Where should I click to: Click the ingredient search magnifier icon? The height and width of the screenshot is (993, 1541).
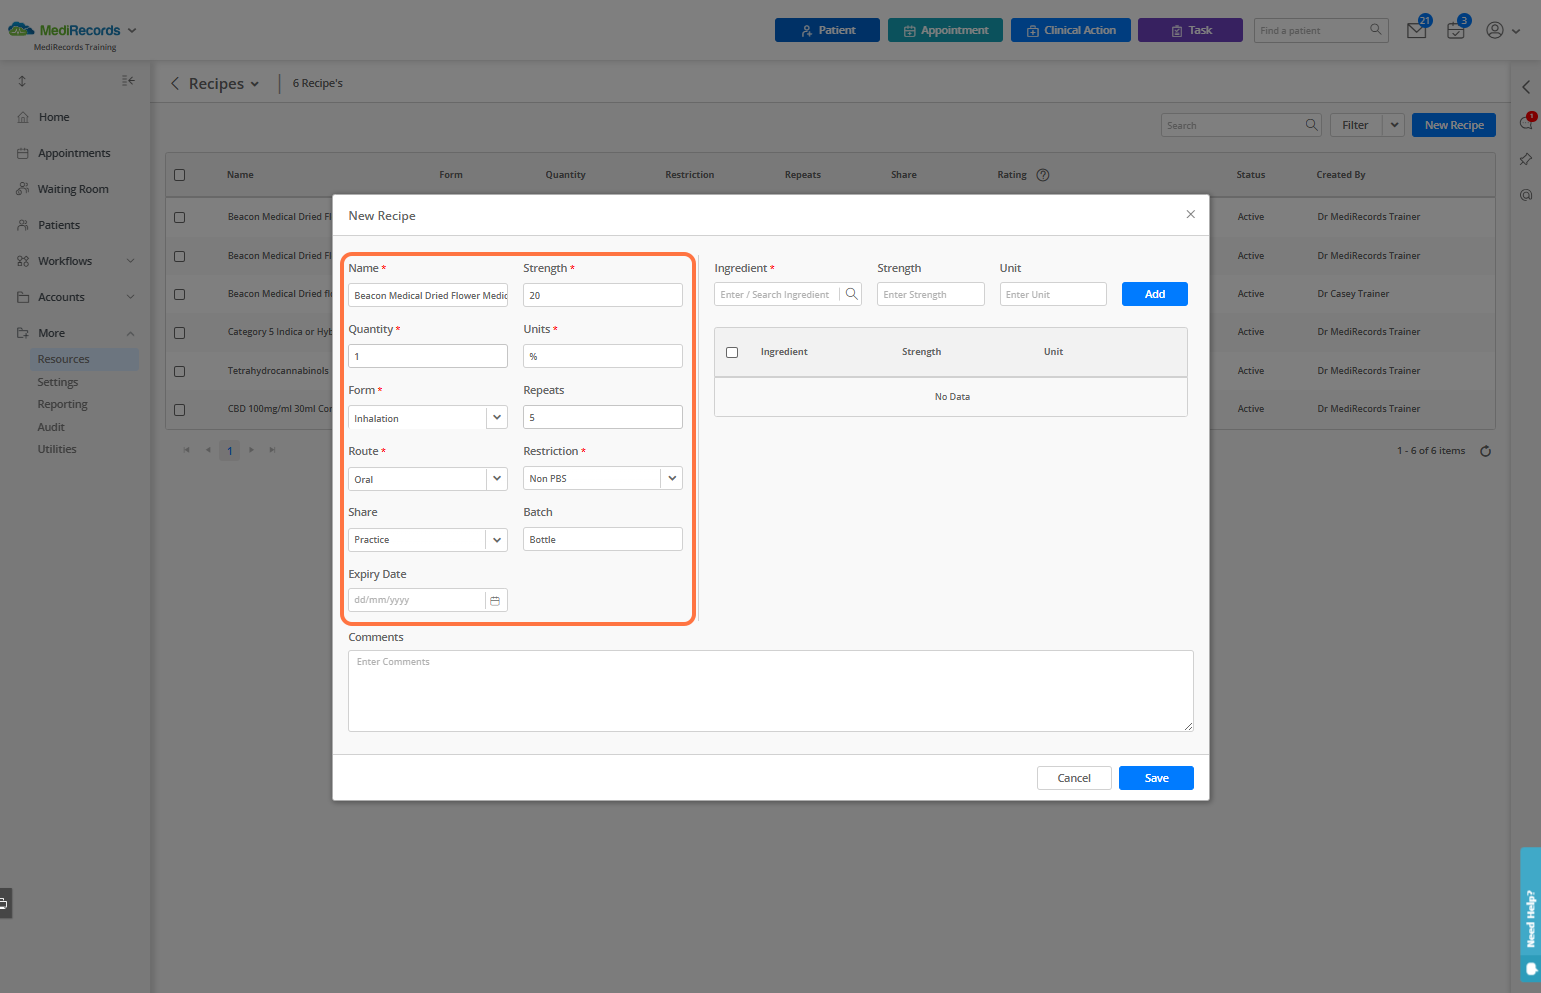click(x=851, y=294)
